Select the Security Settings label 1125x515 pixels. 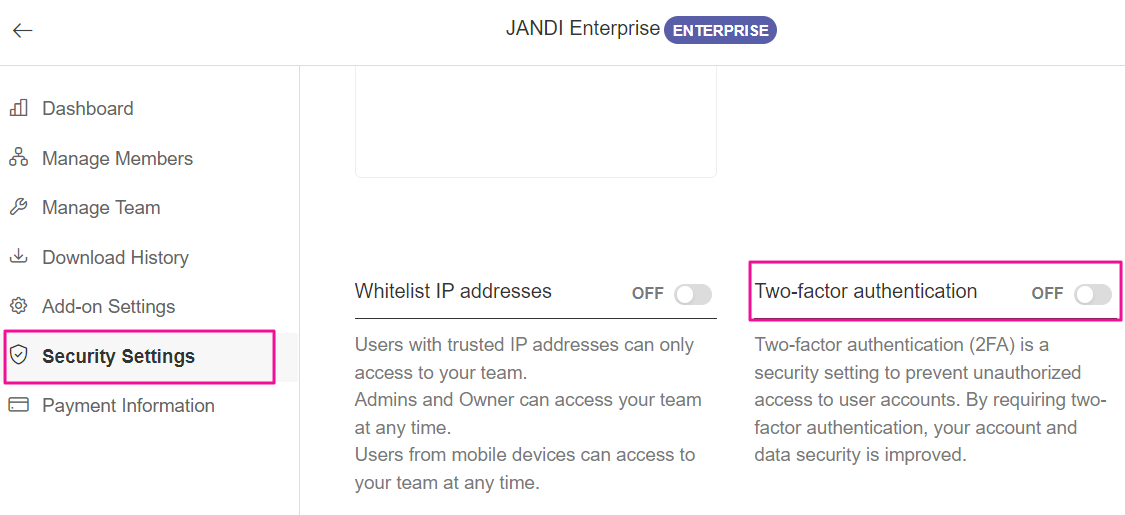coord(118,356)
